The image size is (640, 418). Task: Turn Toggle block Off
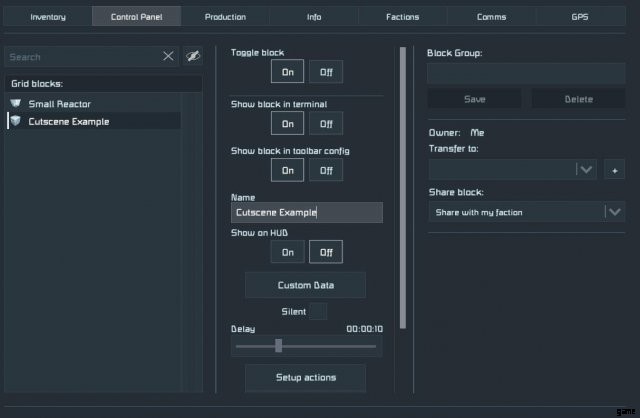click(x=325, y=71)
